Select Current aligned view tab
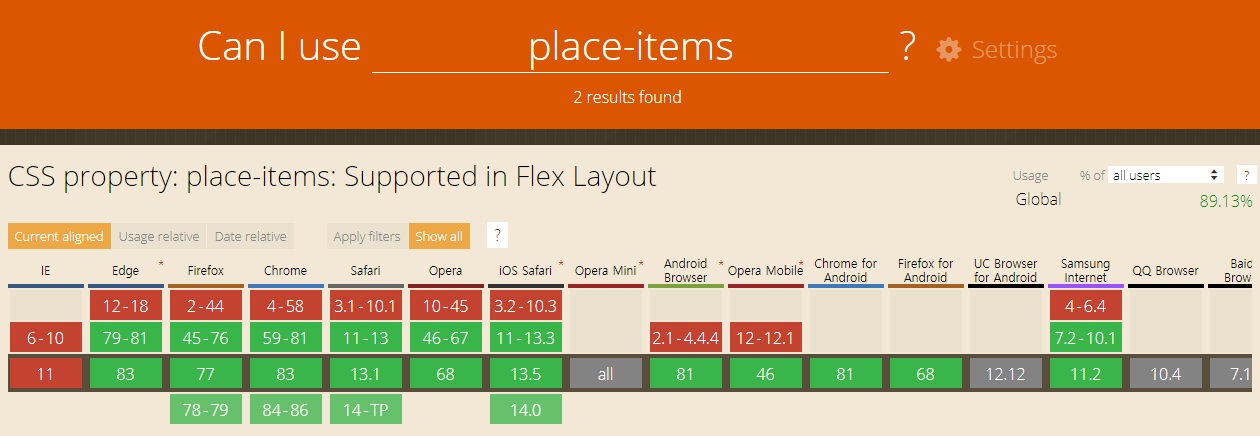Screen dimensions: 1260x436 coord(59,237)
